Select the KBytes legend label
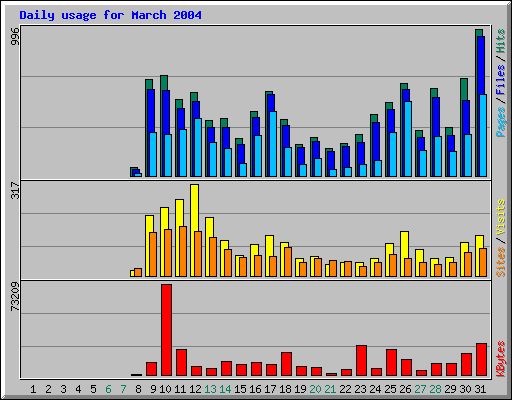 (500, 359)
